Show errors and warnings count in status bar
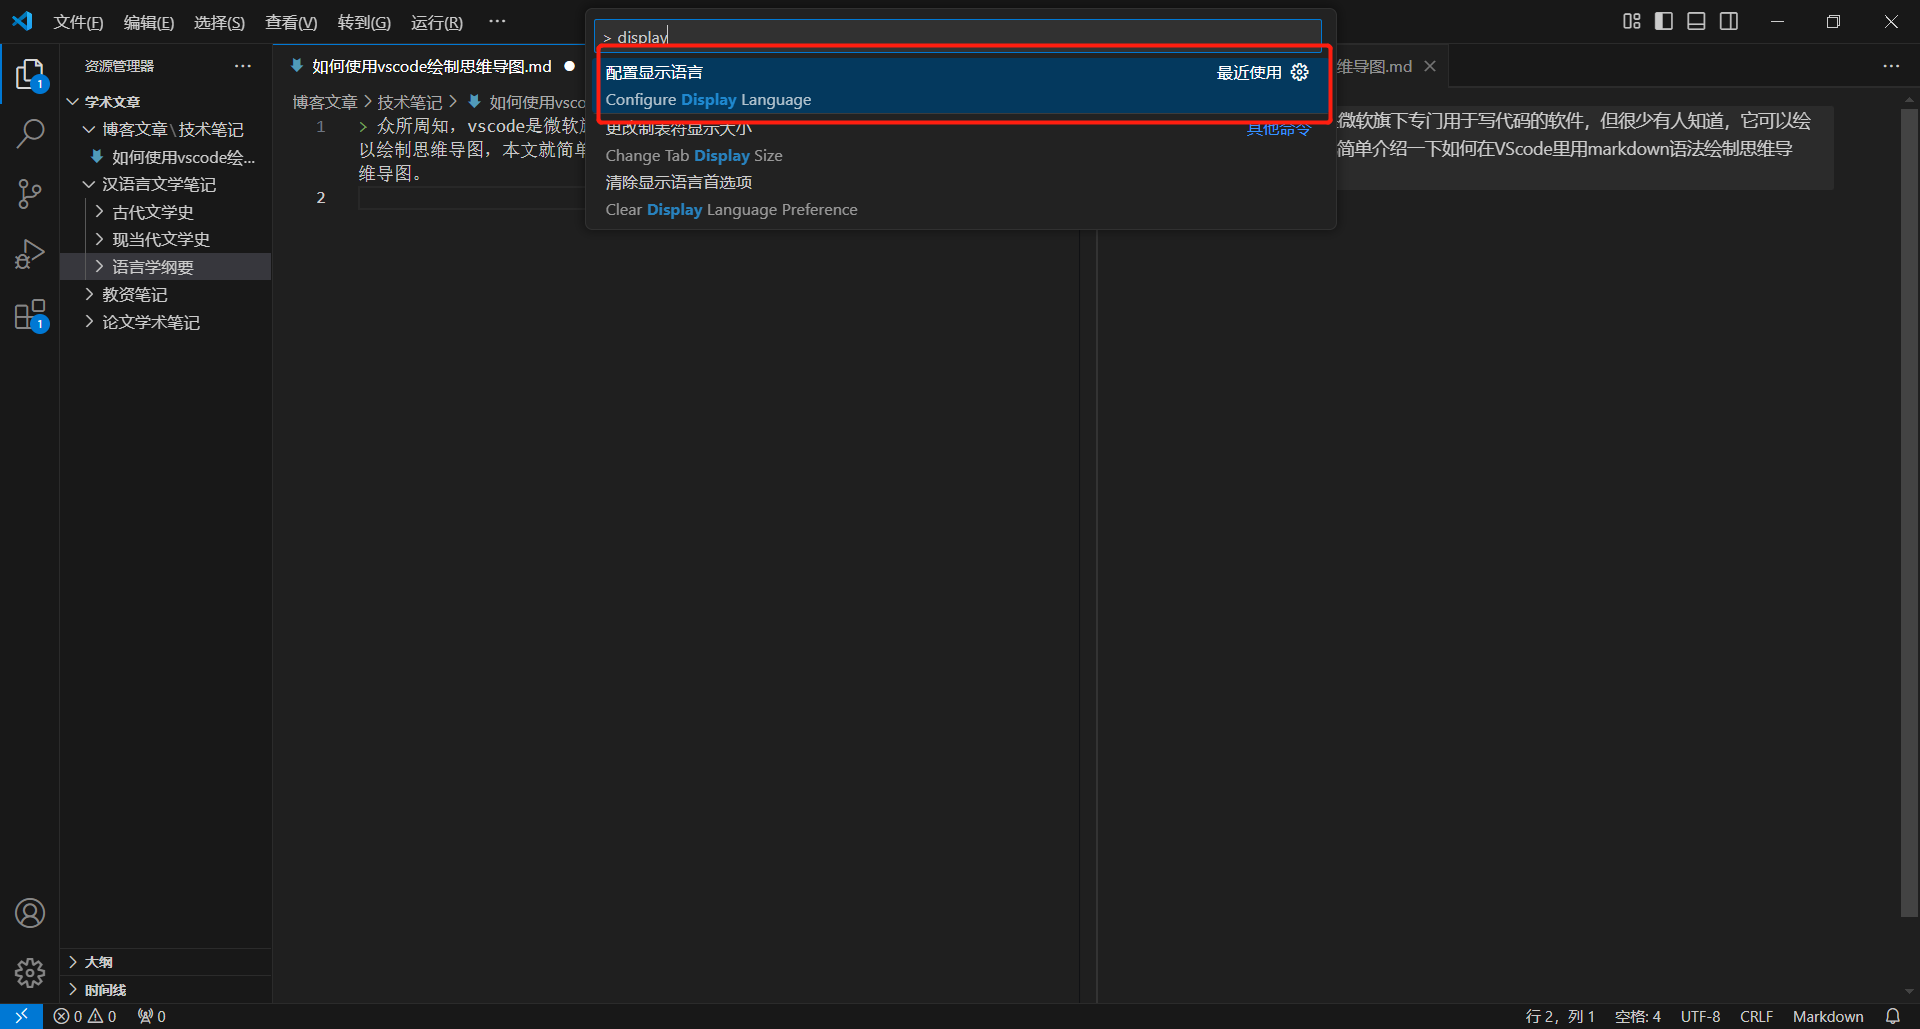Screen dimensions: 1920x1029 click(85, 1016)
